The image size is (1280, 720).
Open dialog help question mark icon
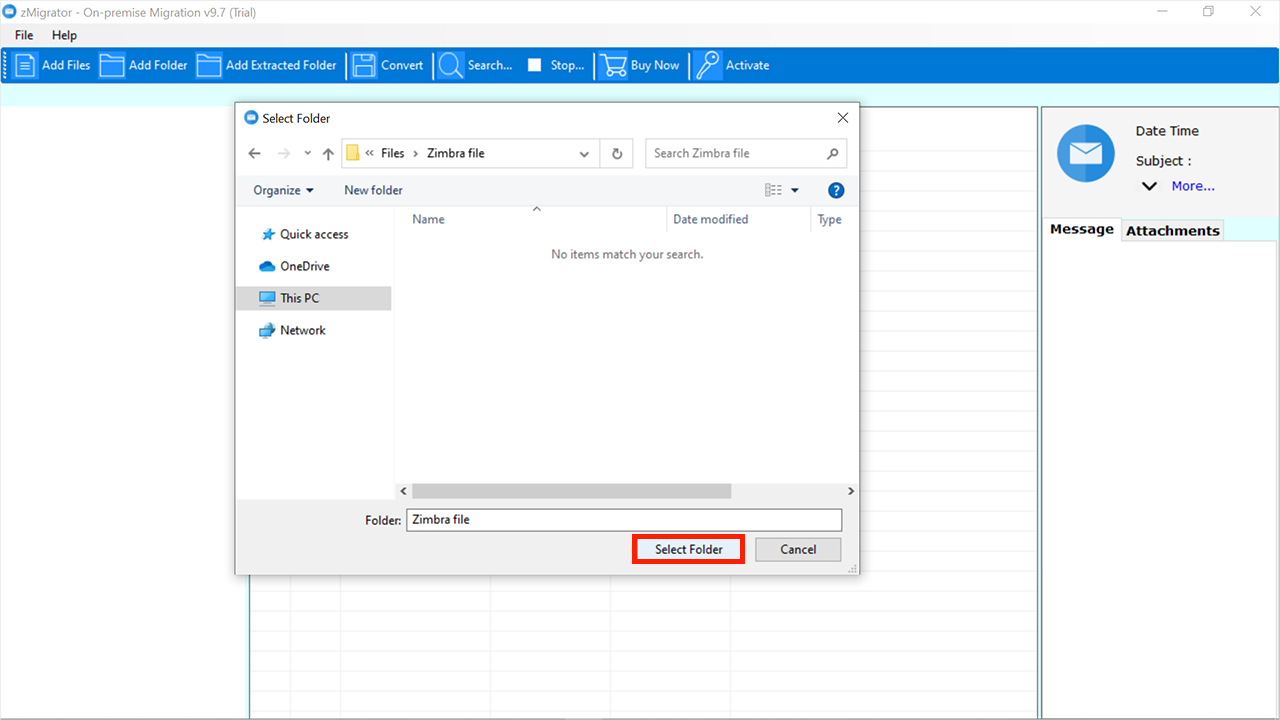pos(836,190)
